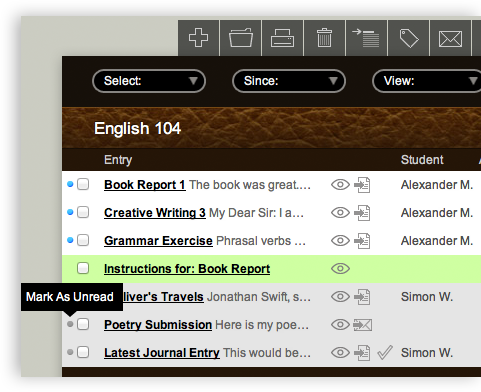Screen dimensions: 481x392
Task: Click the document import icon for Grammar Exercise
Action: 362,241
